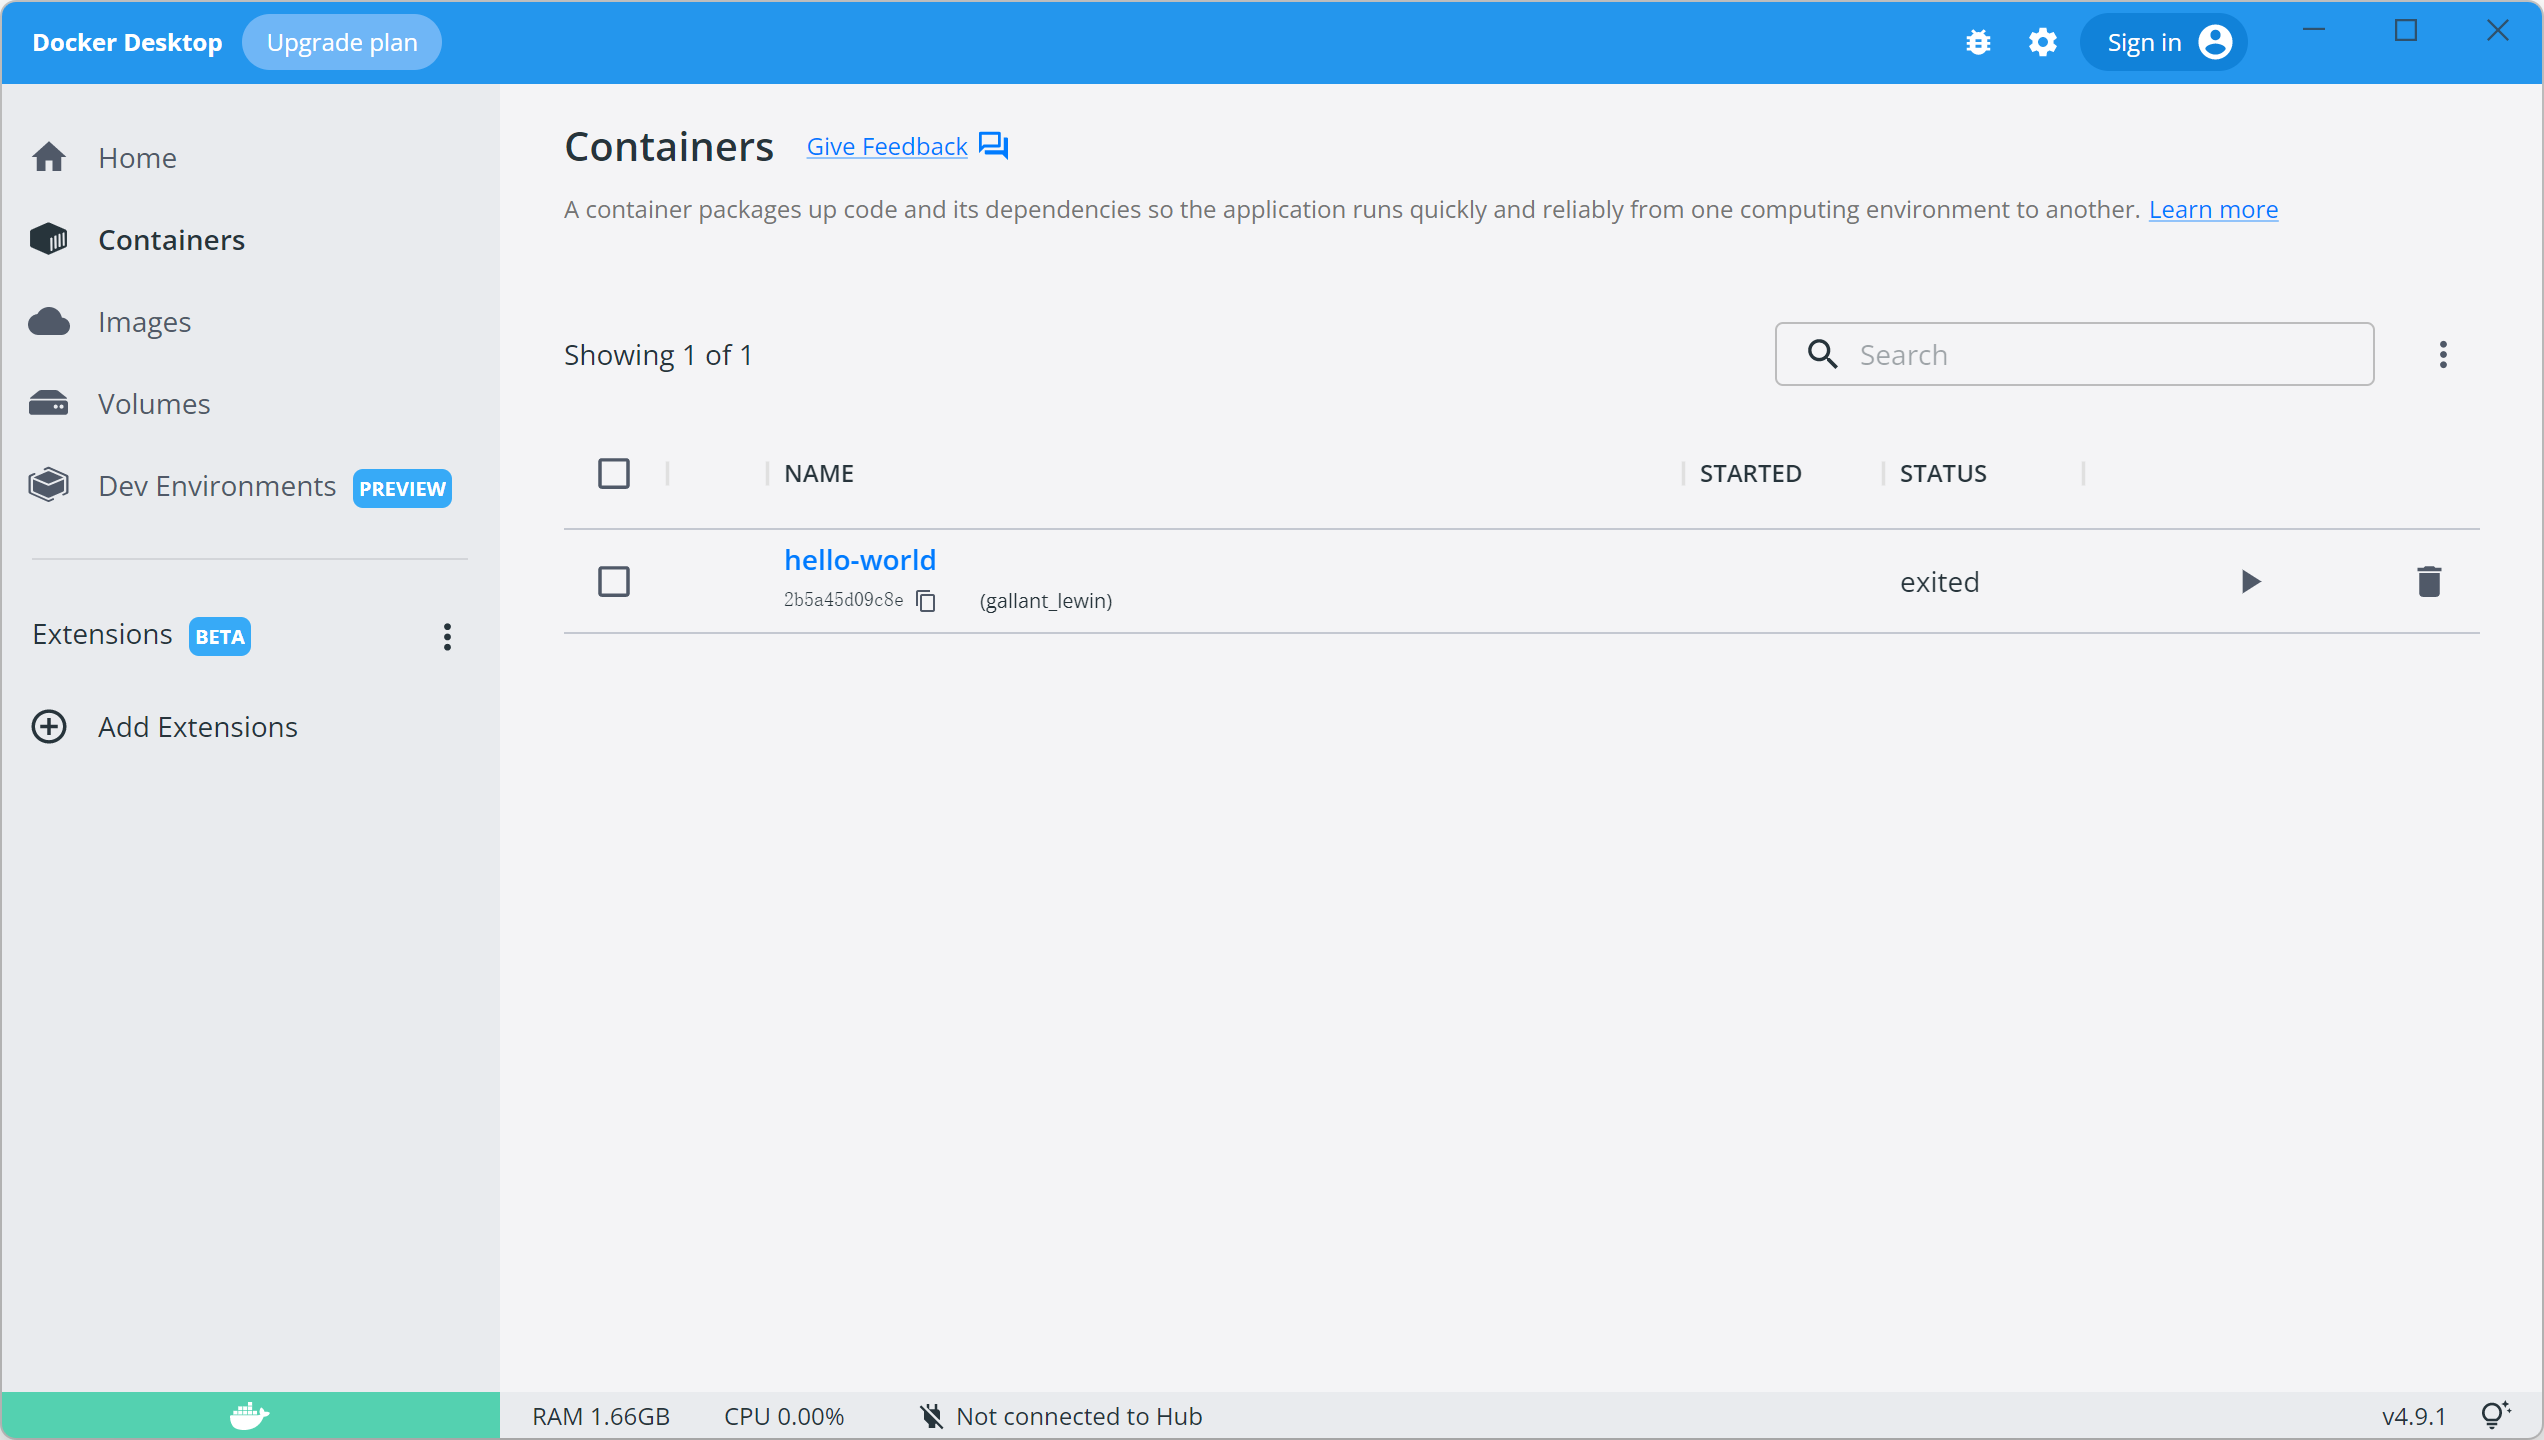
Task: Toggle the select-all containers checkbox
Action: [614, 473]
